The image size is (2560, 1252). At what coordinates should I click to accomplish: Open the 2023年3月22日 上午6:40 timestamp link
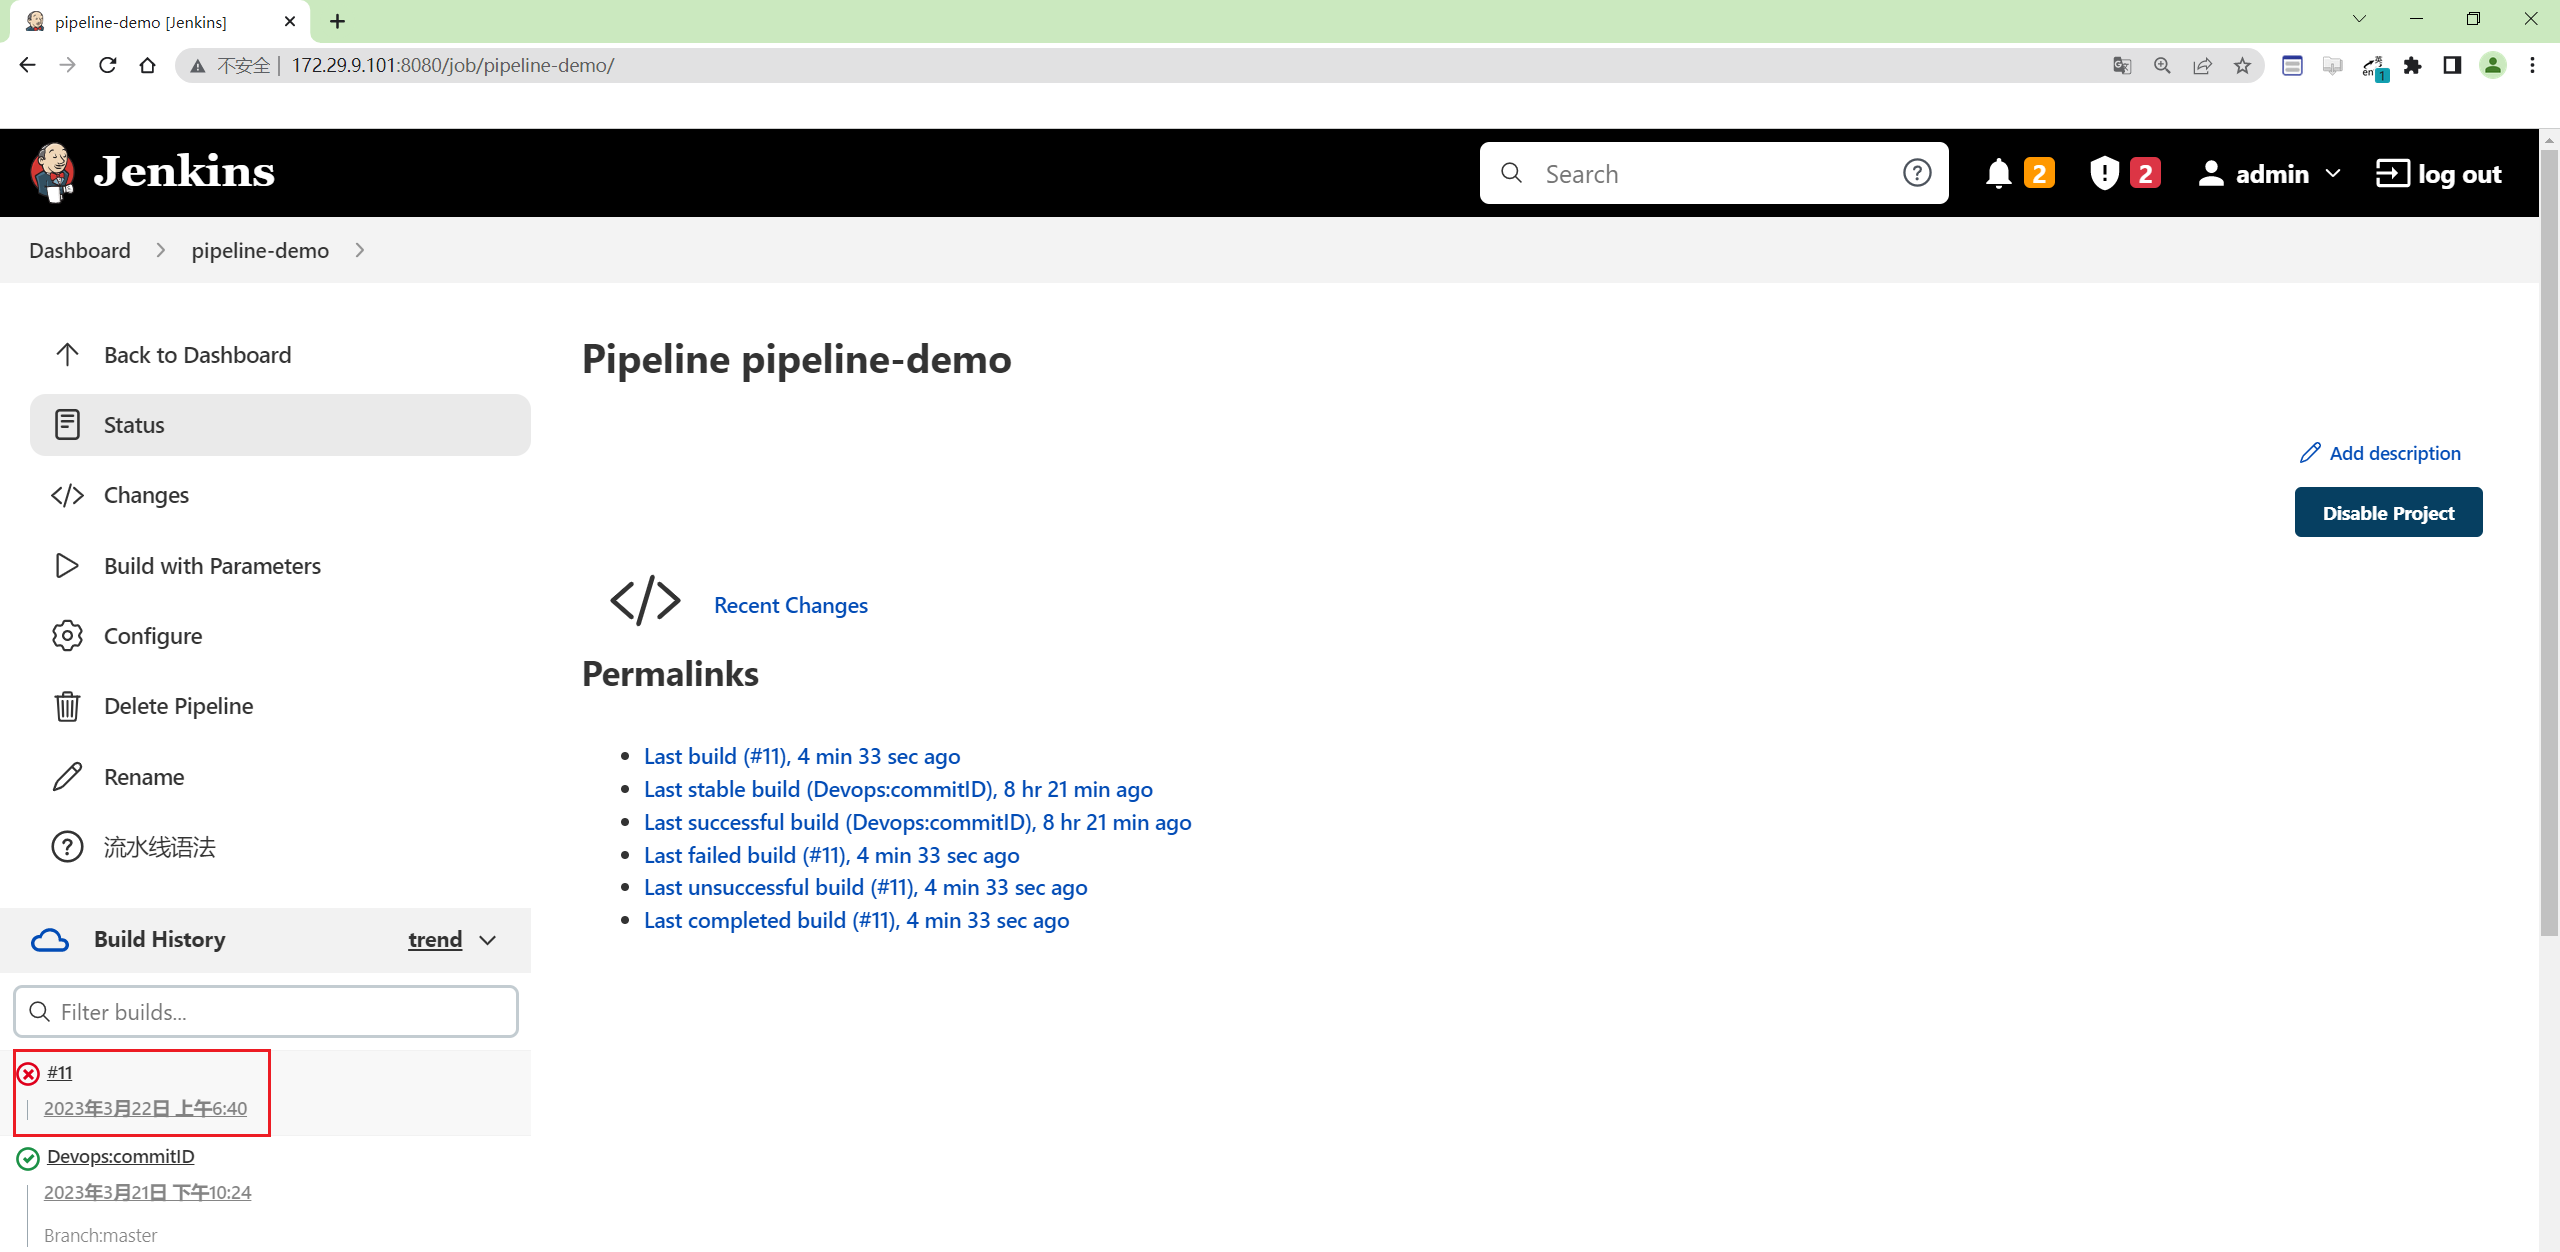click(x=145, y=1108)
